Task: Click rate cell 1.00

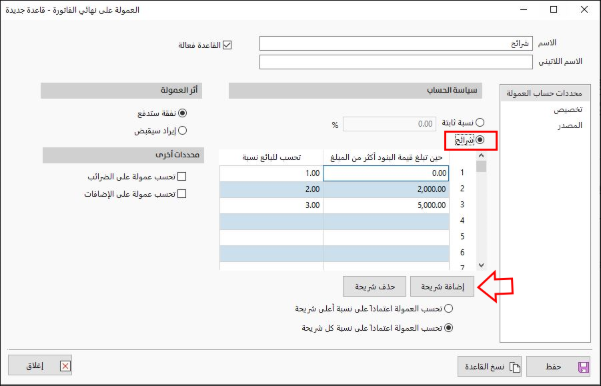Action: [x=271, y=173]
